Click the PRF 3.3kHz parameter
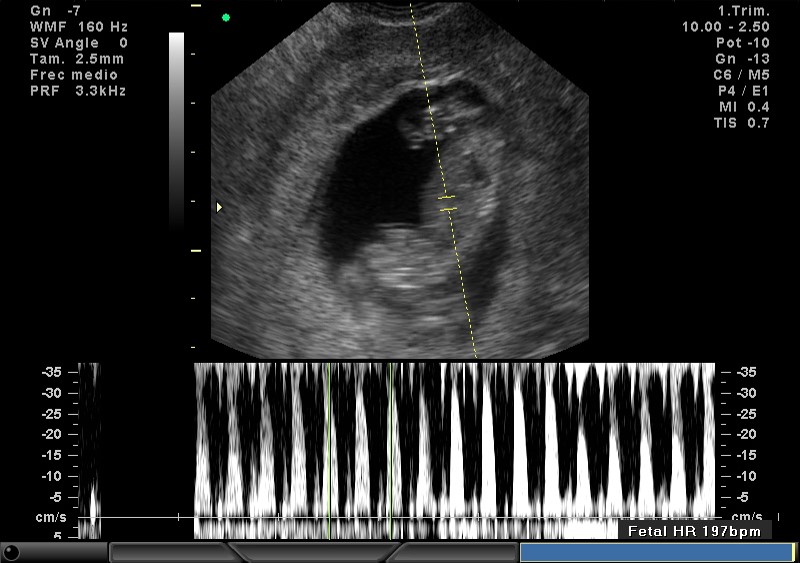The height and width of the screenshot is (563, 800). pyautogui.click(x=78, y=91)
